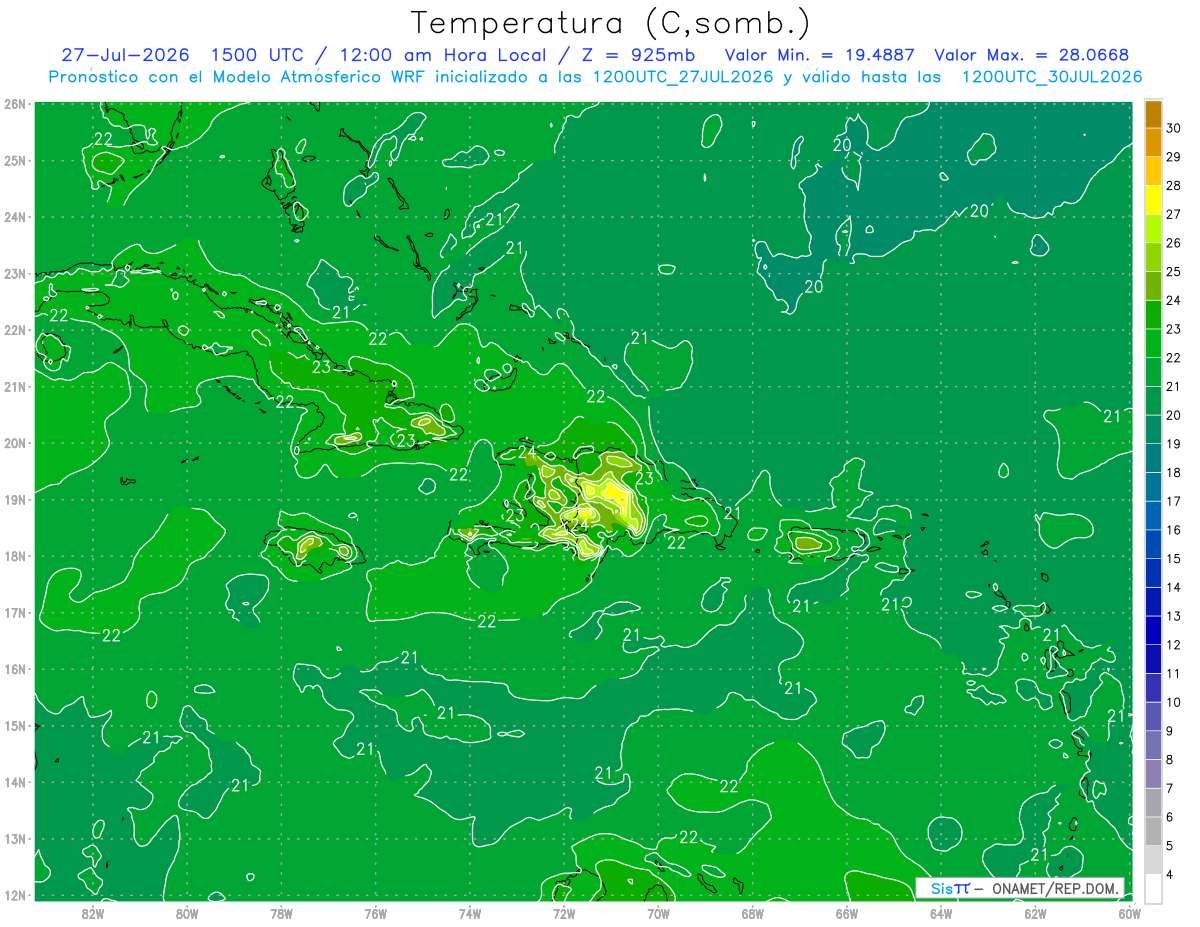Click the 16 label on the color scale
This screenshot has width=1200, height=927.
[1173, 530]
